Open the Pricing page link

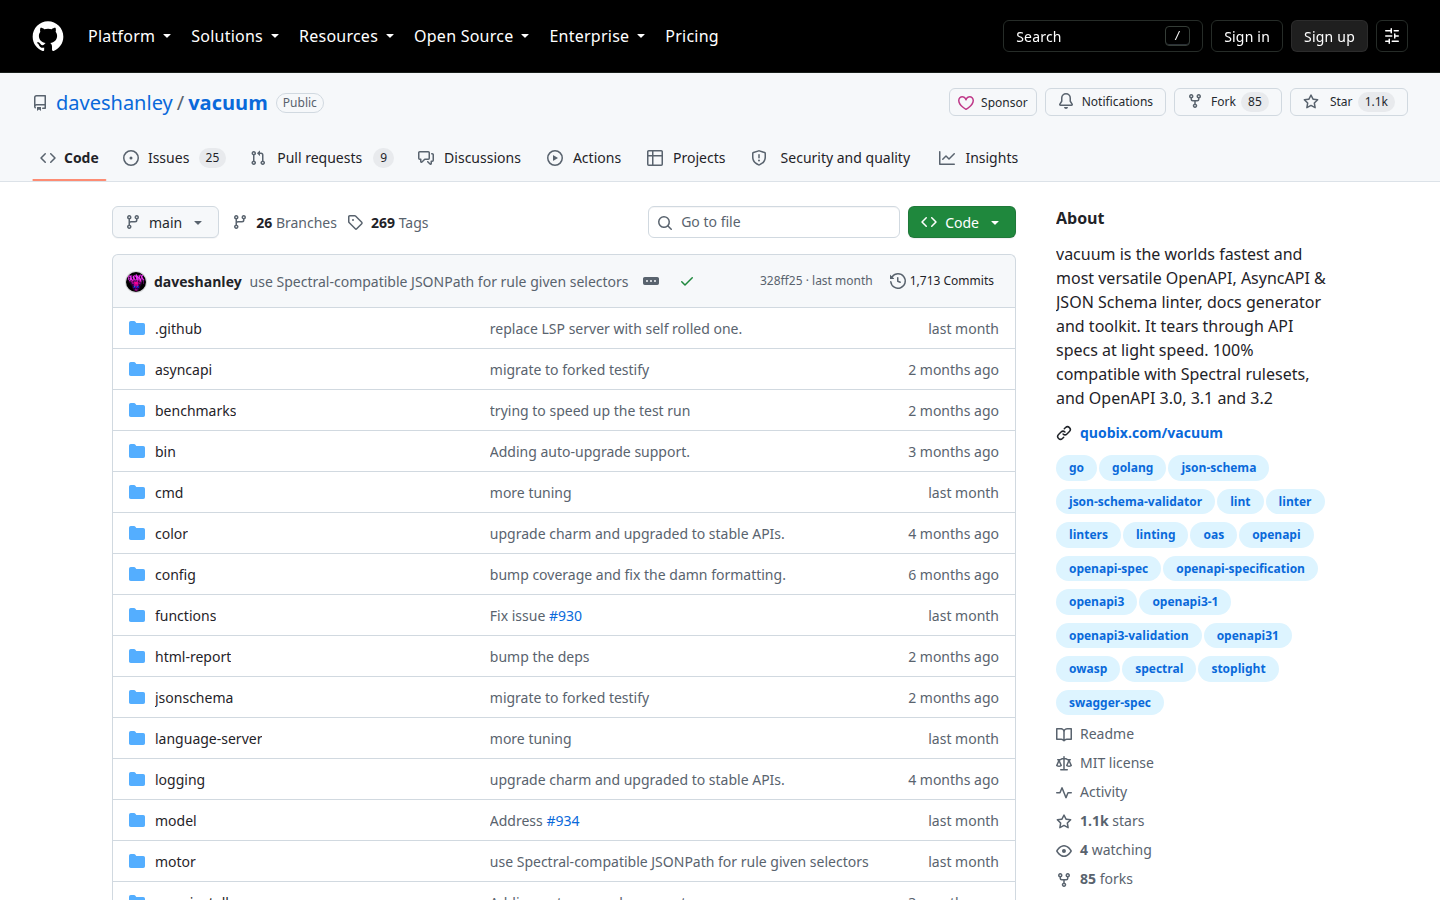coord(691,36)
